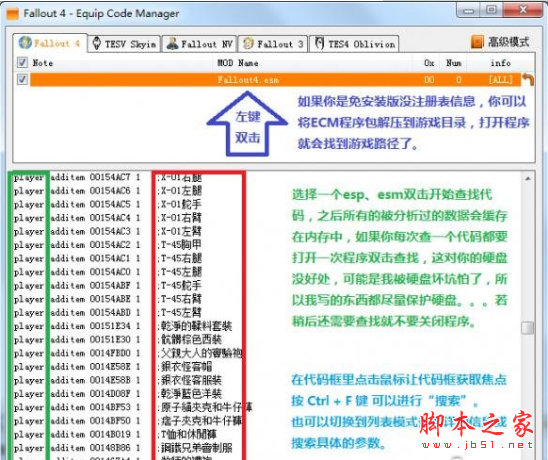Image resolution: width=548 pixels, height=460 pixels.
Task: Click the scroll up arrow of code list
Action: coord(528,179)
